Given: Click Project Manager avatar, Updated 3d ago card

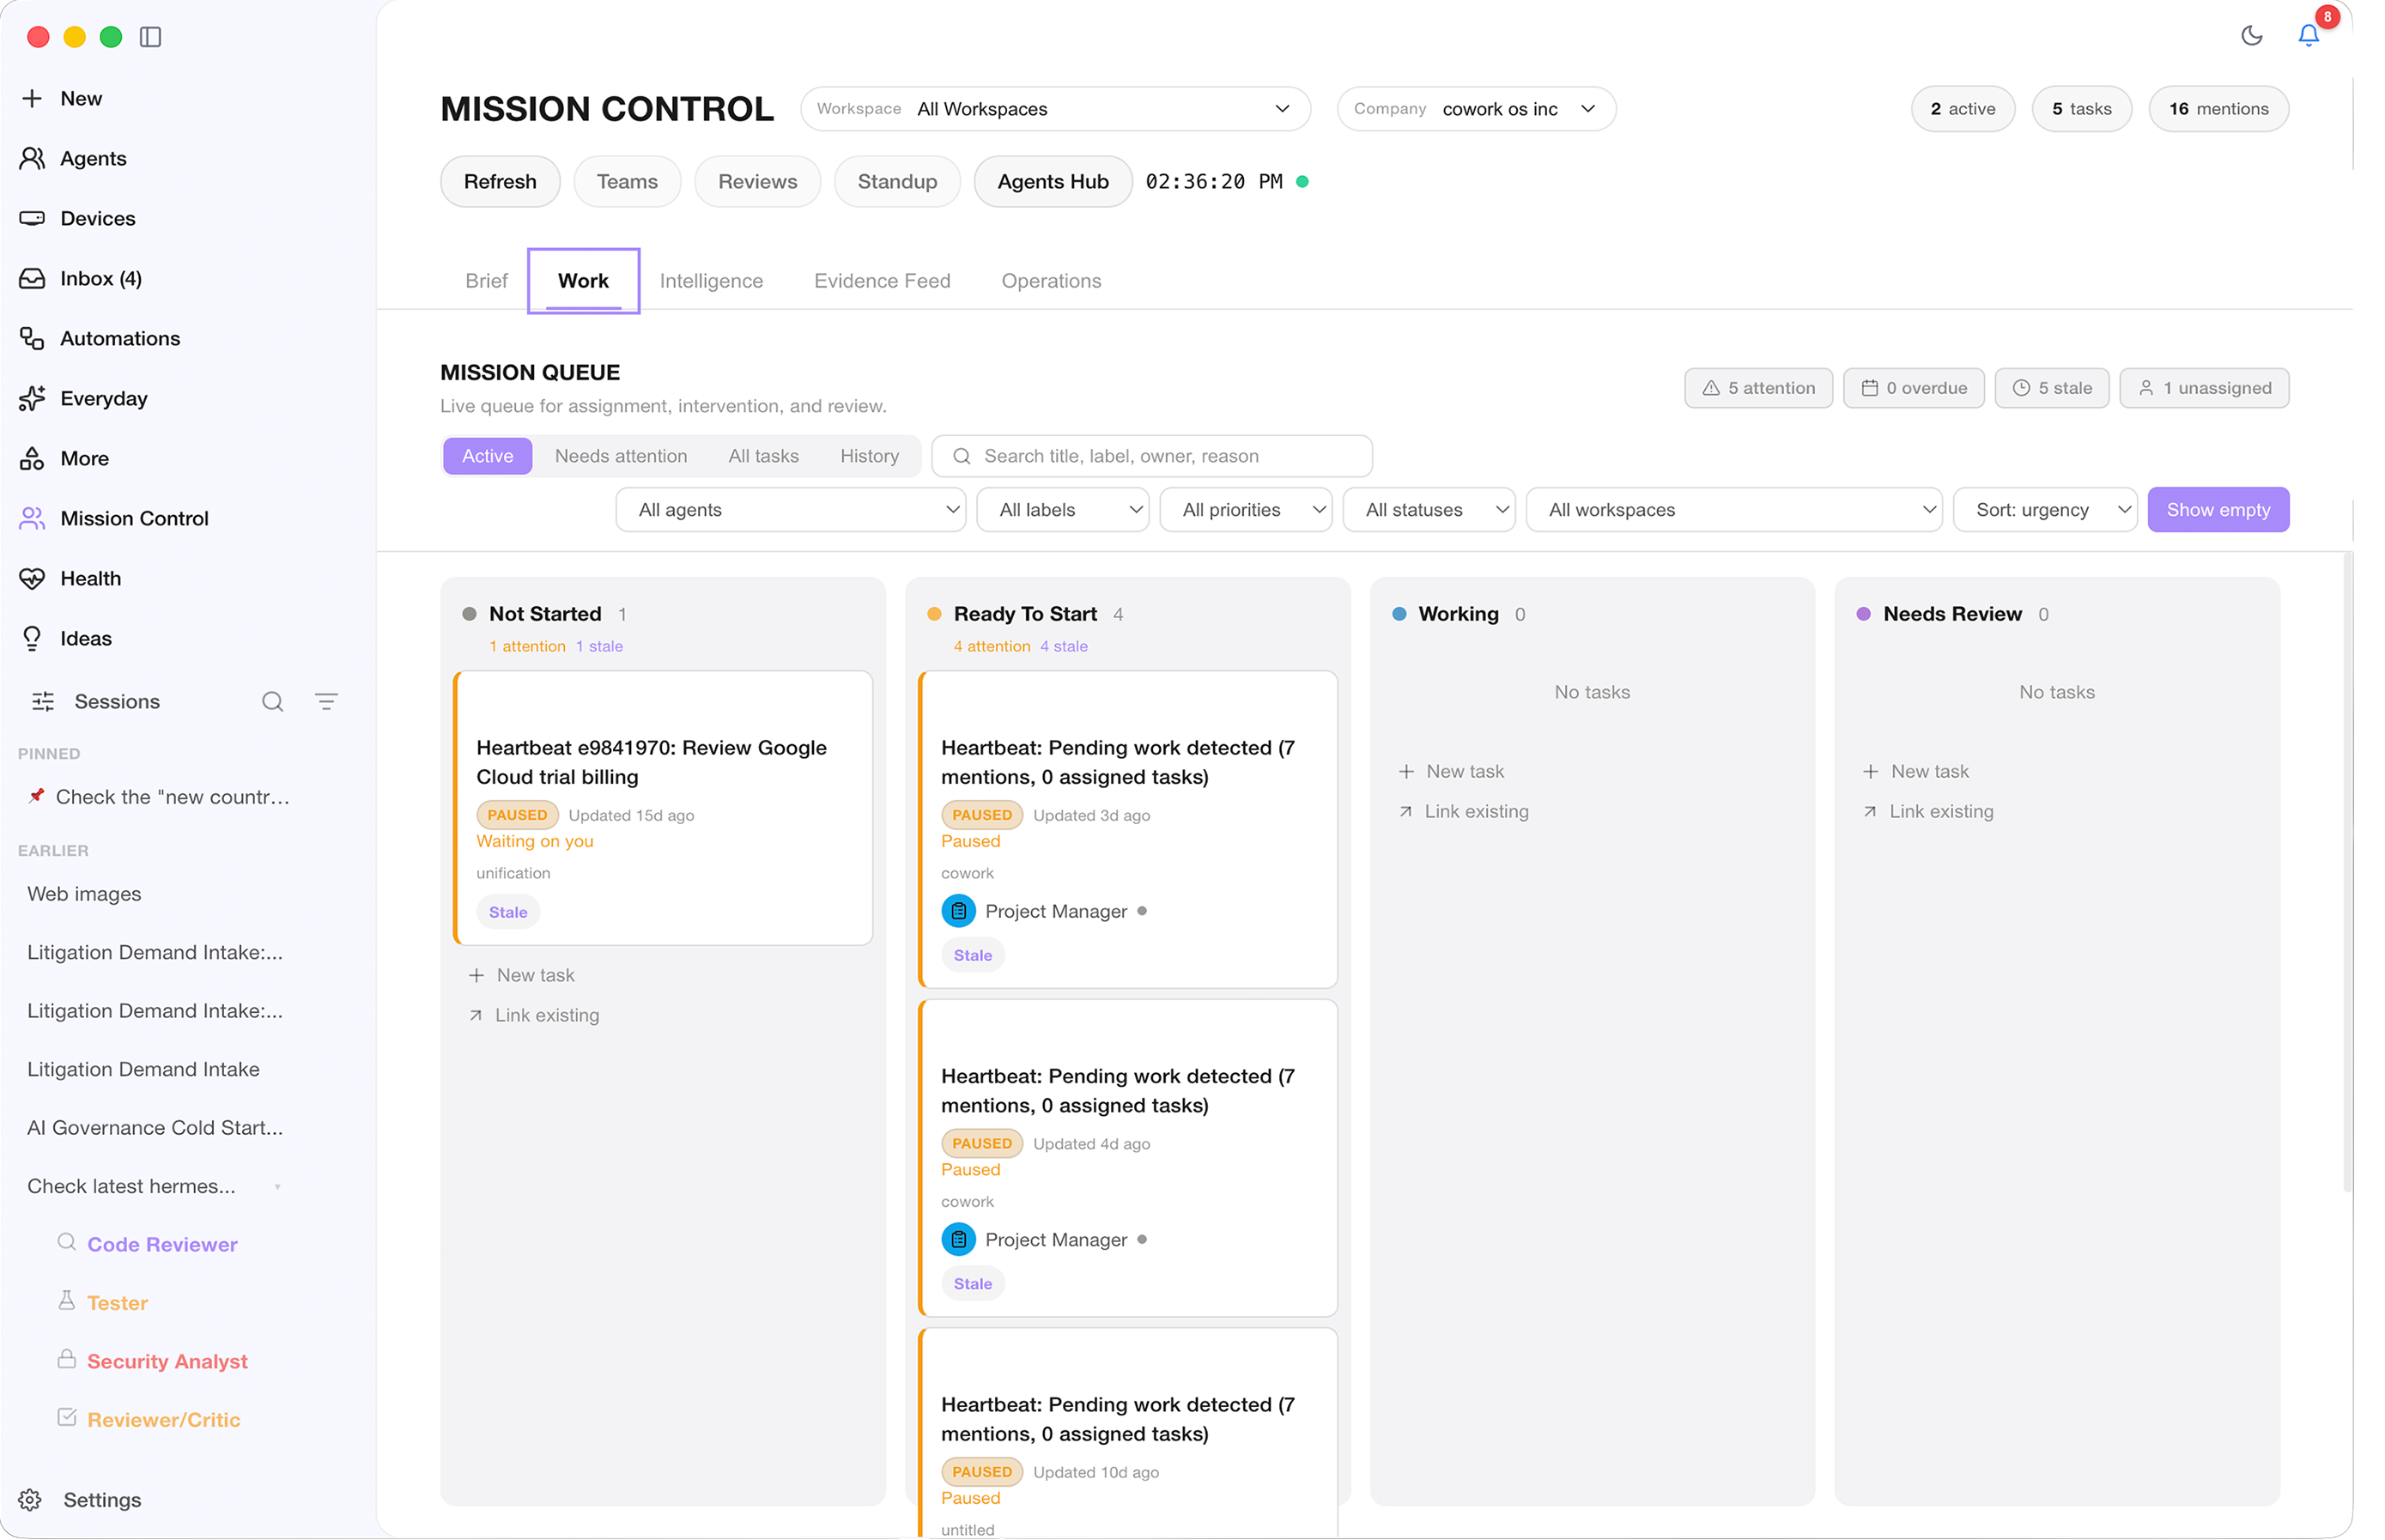Looking at the screenshot, I should [958, 911].
